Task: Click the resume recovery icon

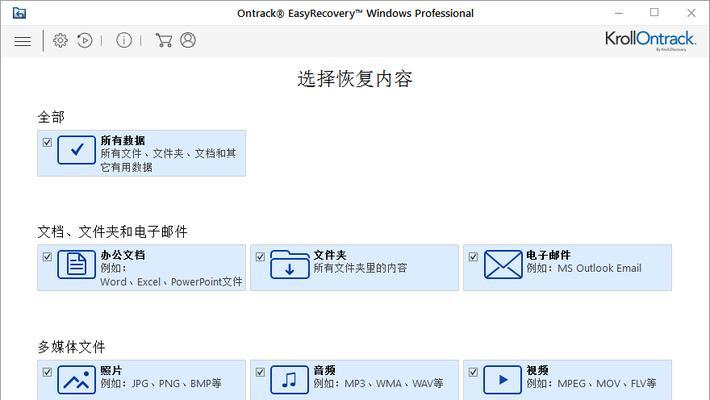Action: pos(85,40)
